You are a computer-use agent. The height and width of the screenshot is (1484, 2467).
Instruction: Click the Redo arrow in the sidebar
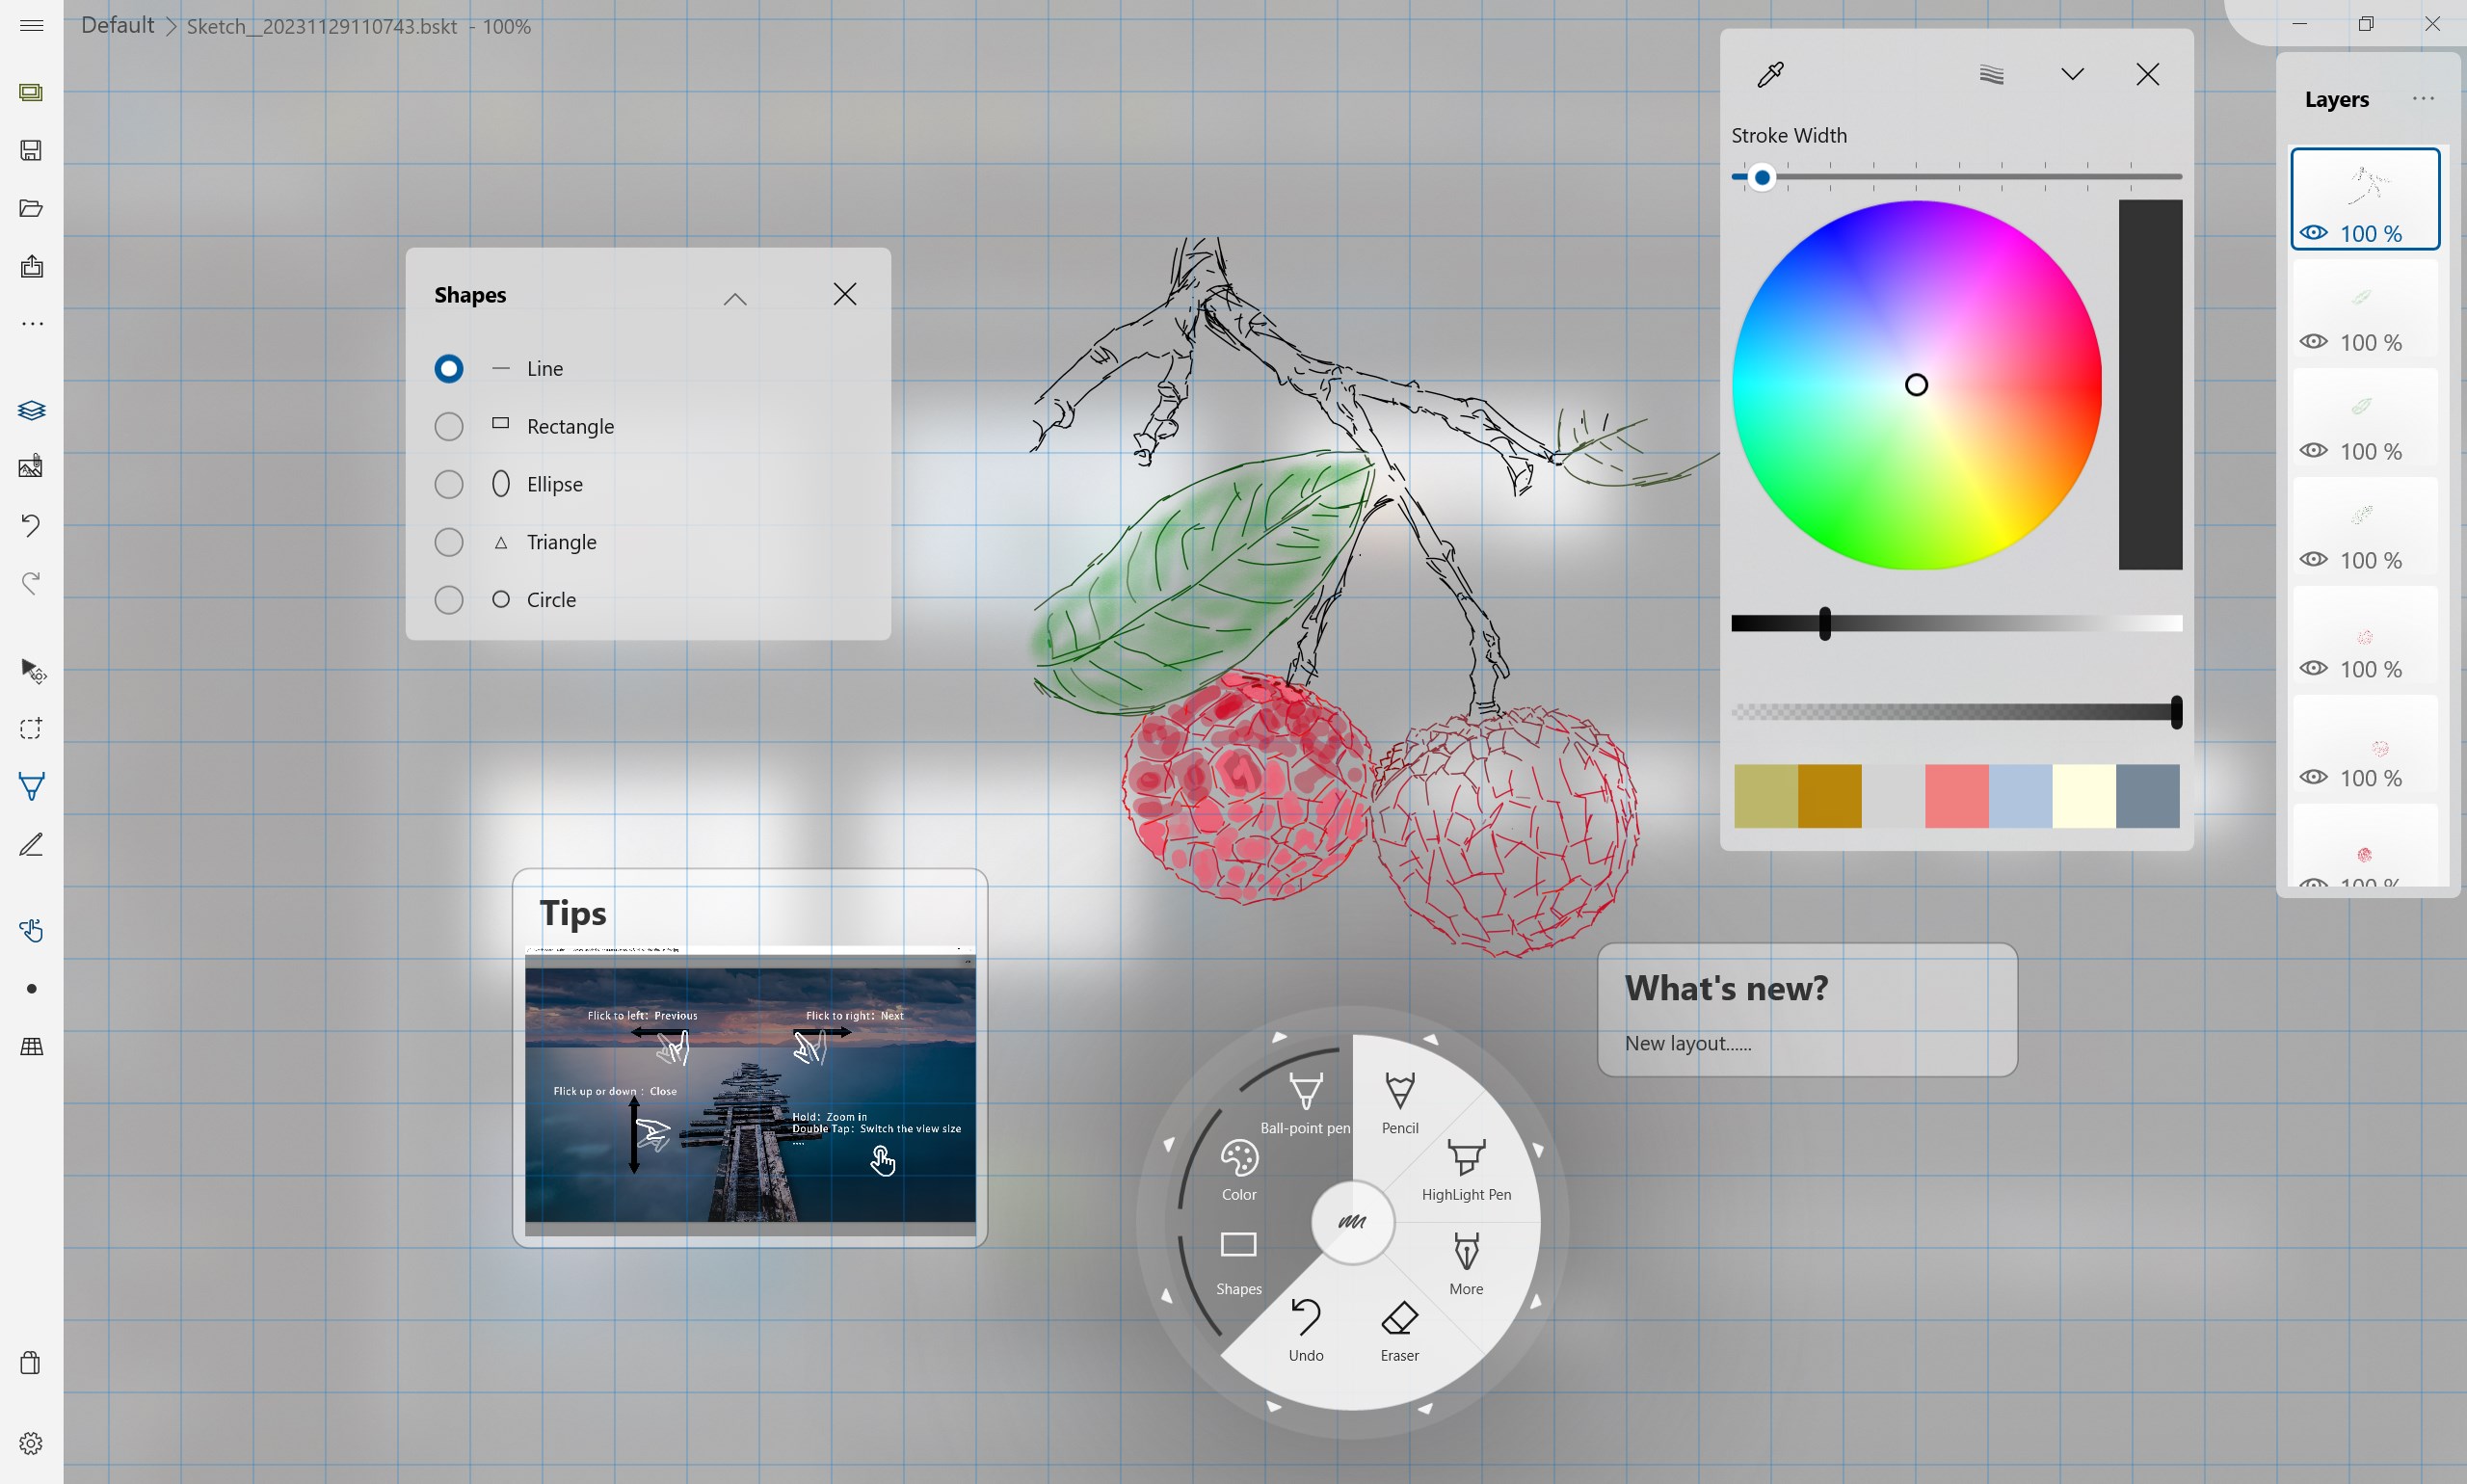(x=31, y=583)
